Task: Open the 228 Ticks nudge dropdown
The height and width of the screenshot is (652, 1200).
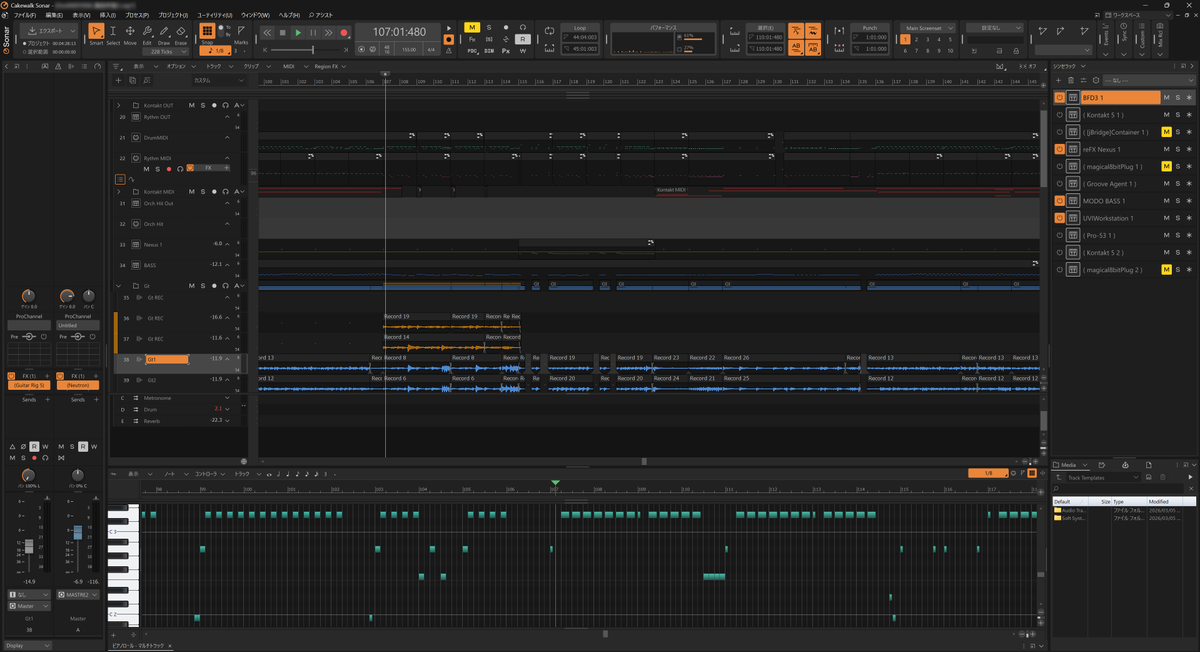Action: pos(167,52)
